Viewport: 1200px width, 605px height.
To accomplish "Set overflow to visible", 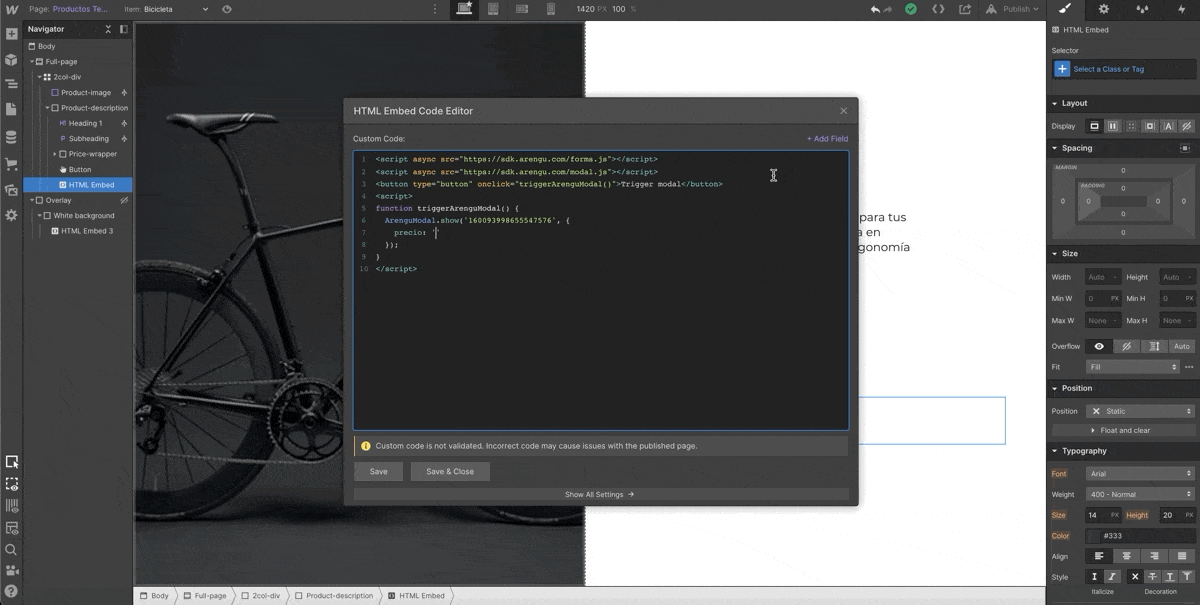I will click(x=1099, y=346).
